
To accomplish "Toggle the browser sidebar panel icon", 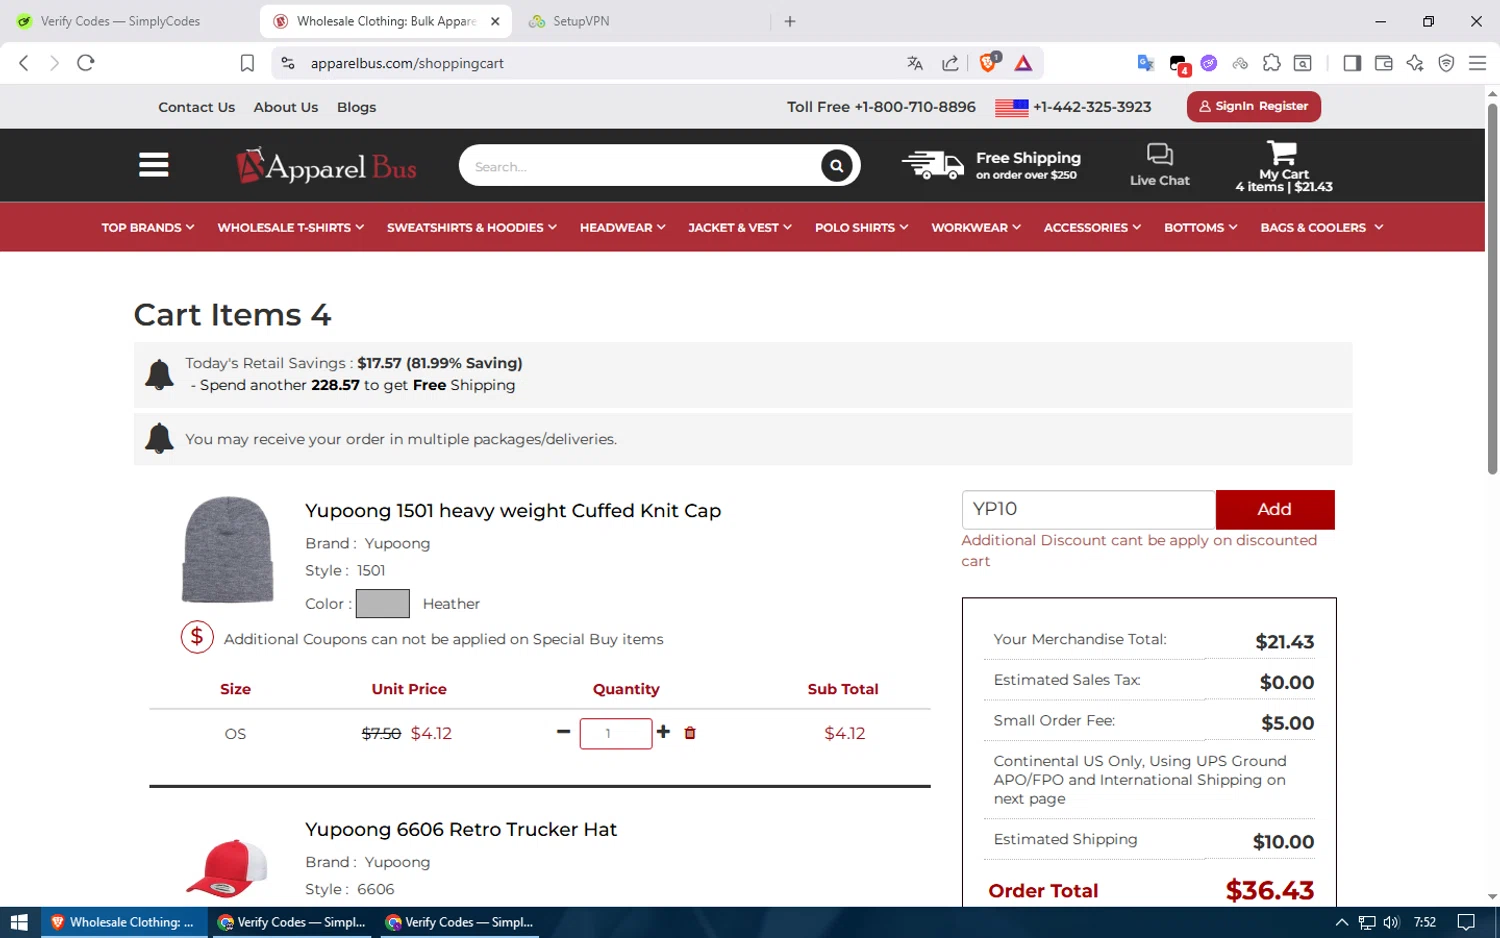I will [1352, 63].
